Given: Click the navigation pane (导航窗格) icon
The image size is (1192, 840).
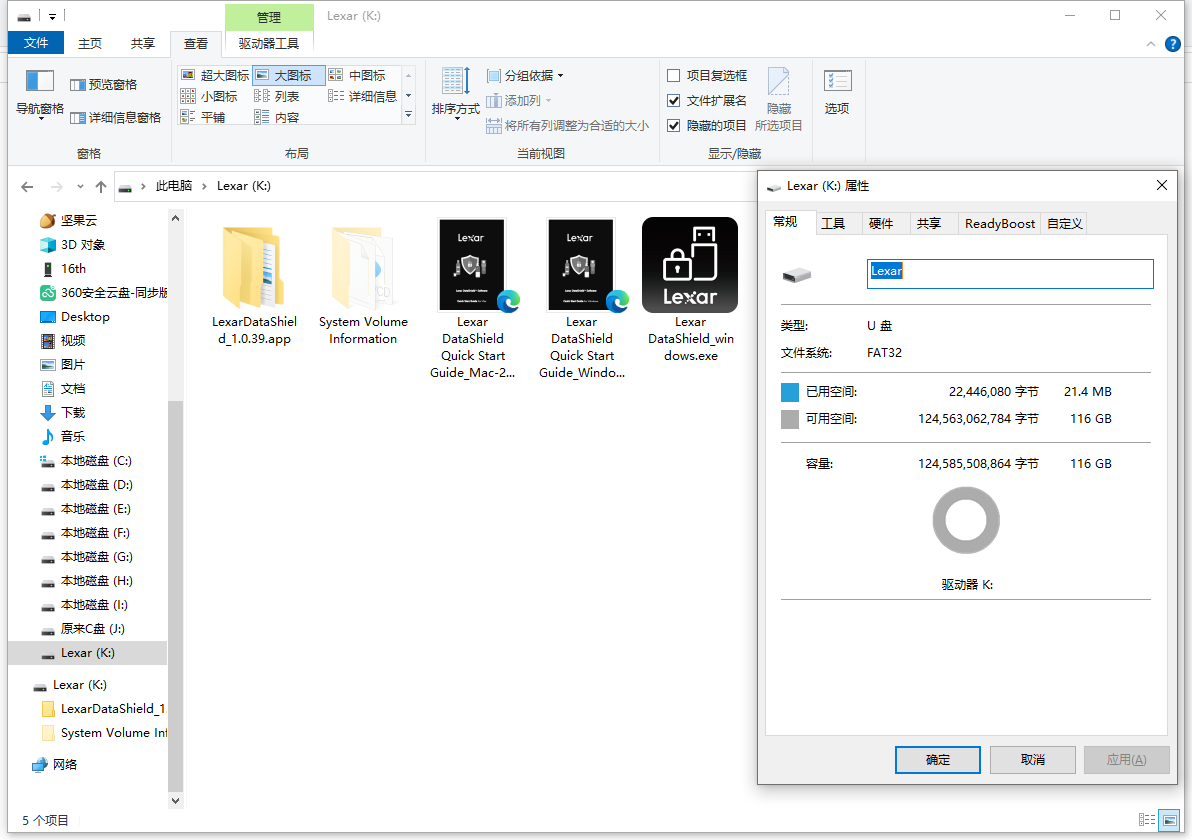Looking at the screenshot, I should pyautogui.click(x=40, y=81).
